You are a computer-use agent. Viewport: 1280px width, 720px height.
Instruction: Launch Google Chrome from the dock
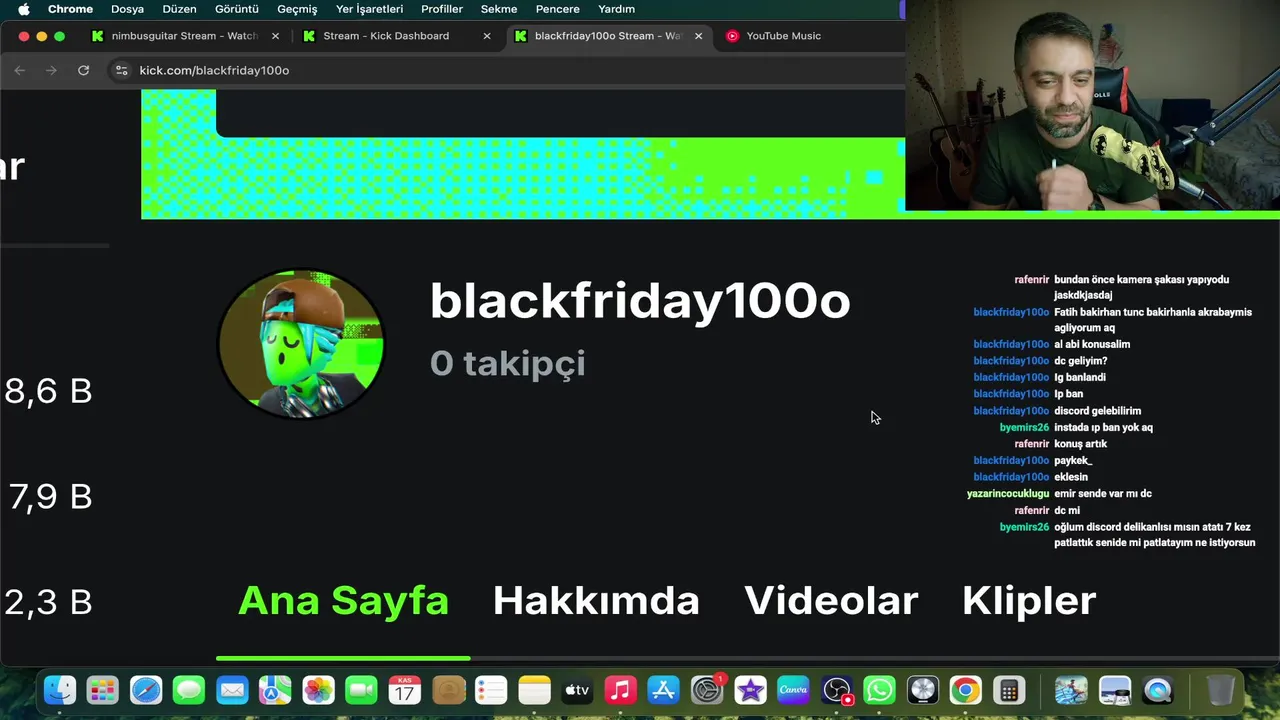(965, 690)
